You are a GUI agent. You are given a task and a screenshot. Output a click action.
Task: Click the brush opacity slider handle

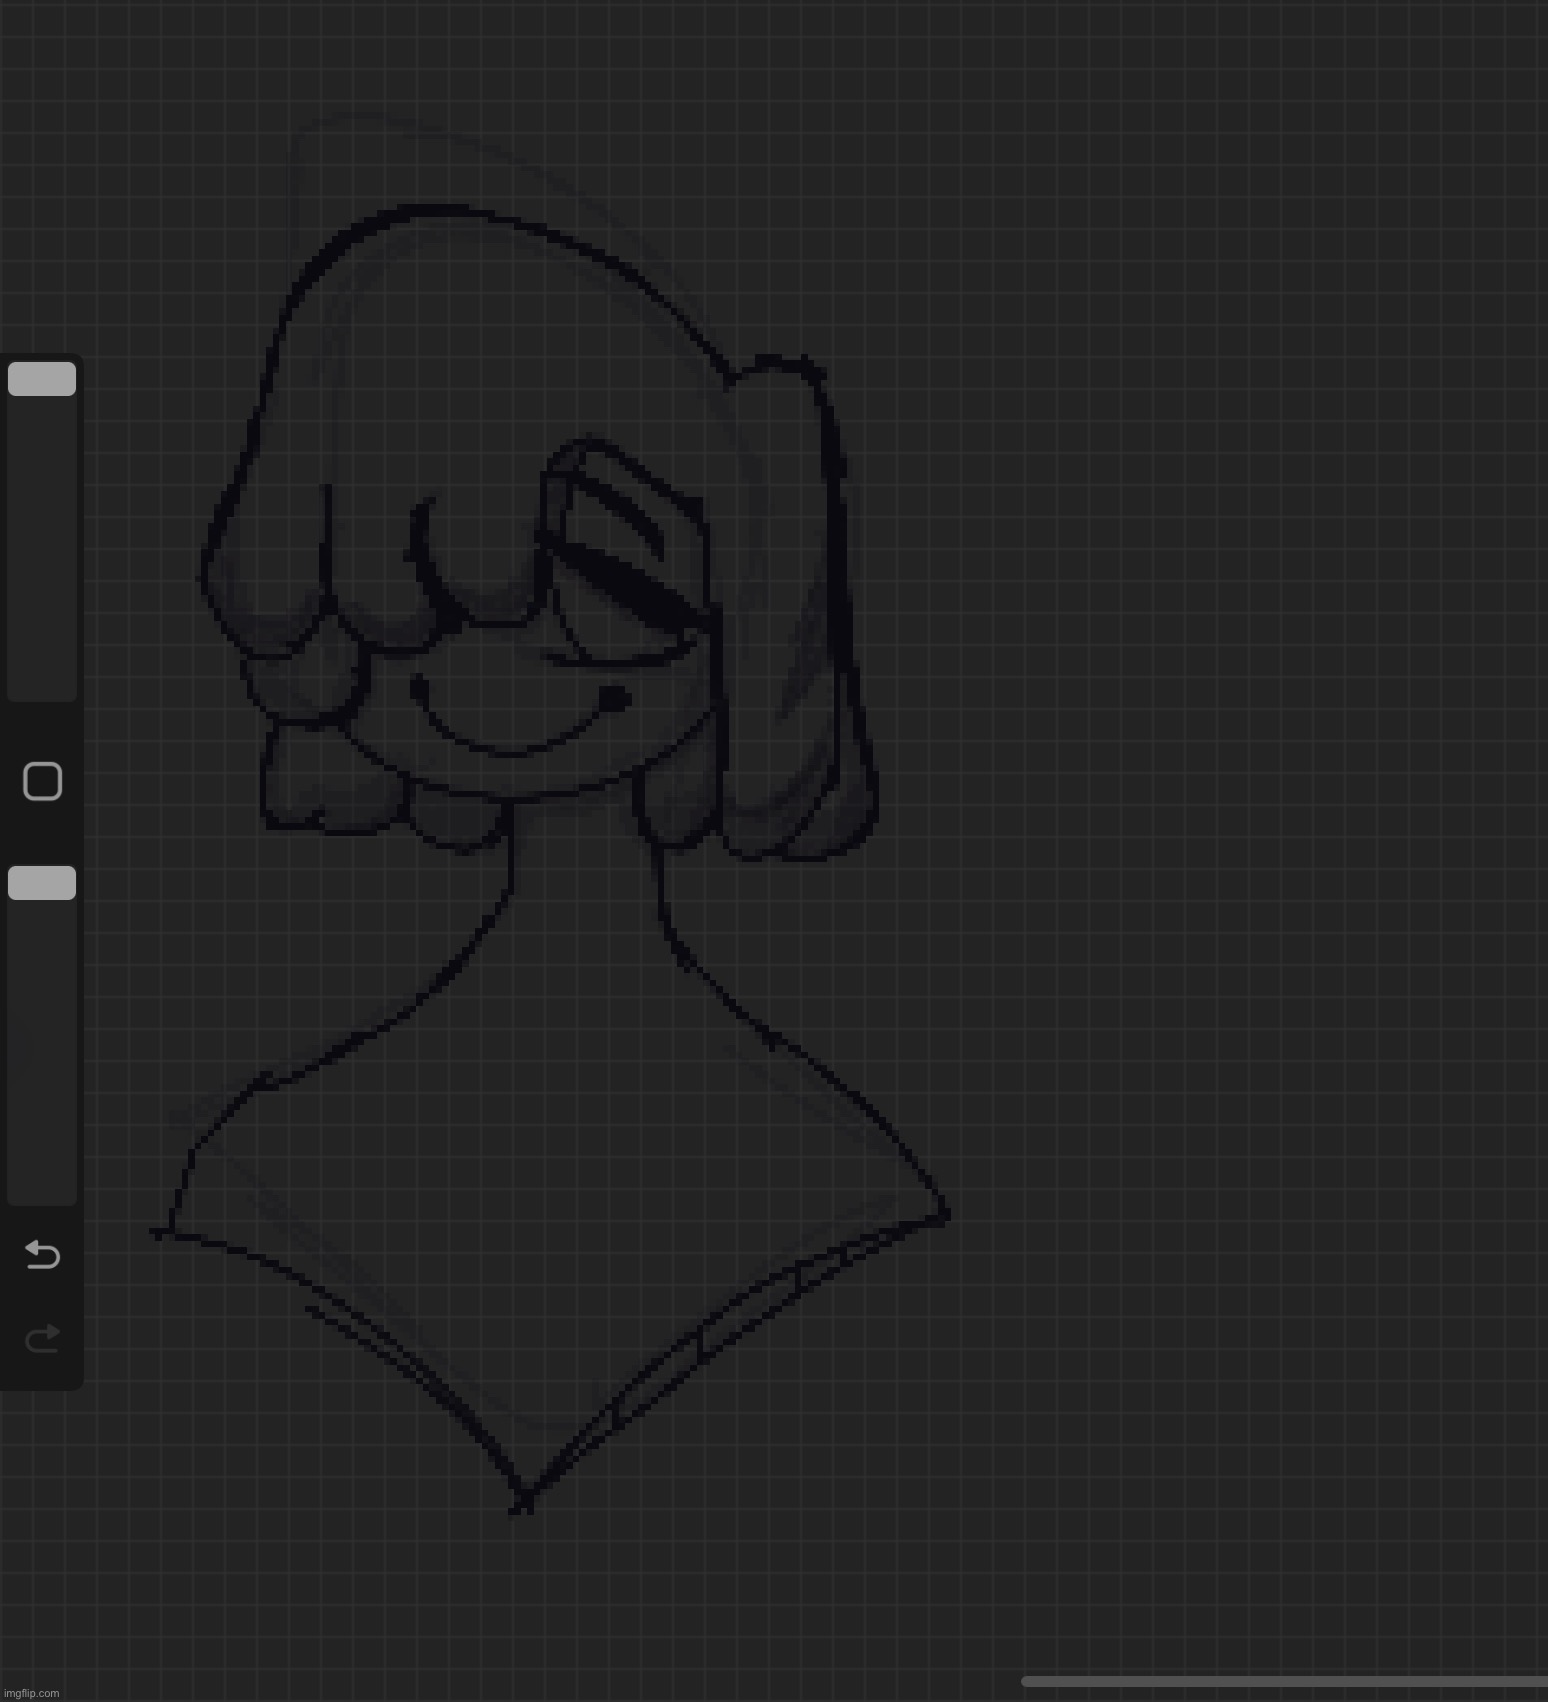tap(42, 883)
